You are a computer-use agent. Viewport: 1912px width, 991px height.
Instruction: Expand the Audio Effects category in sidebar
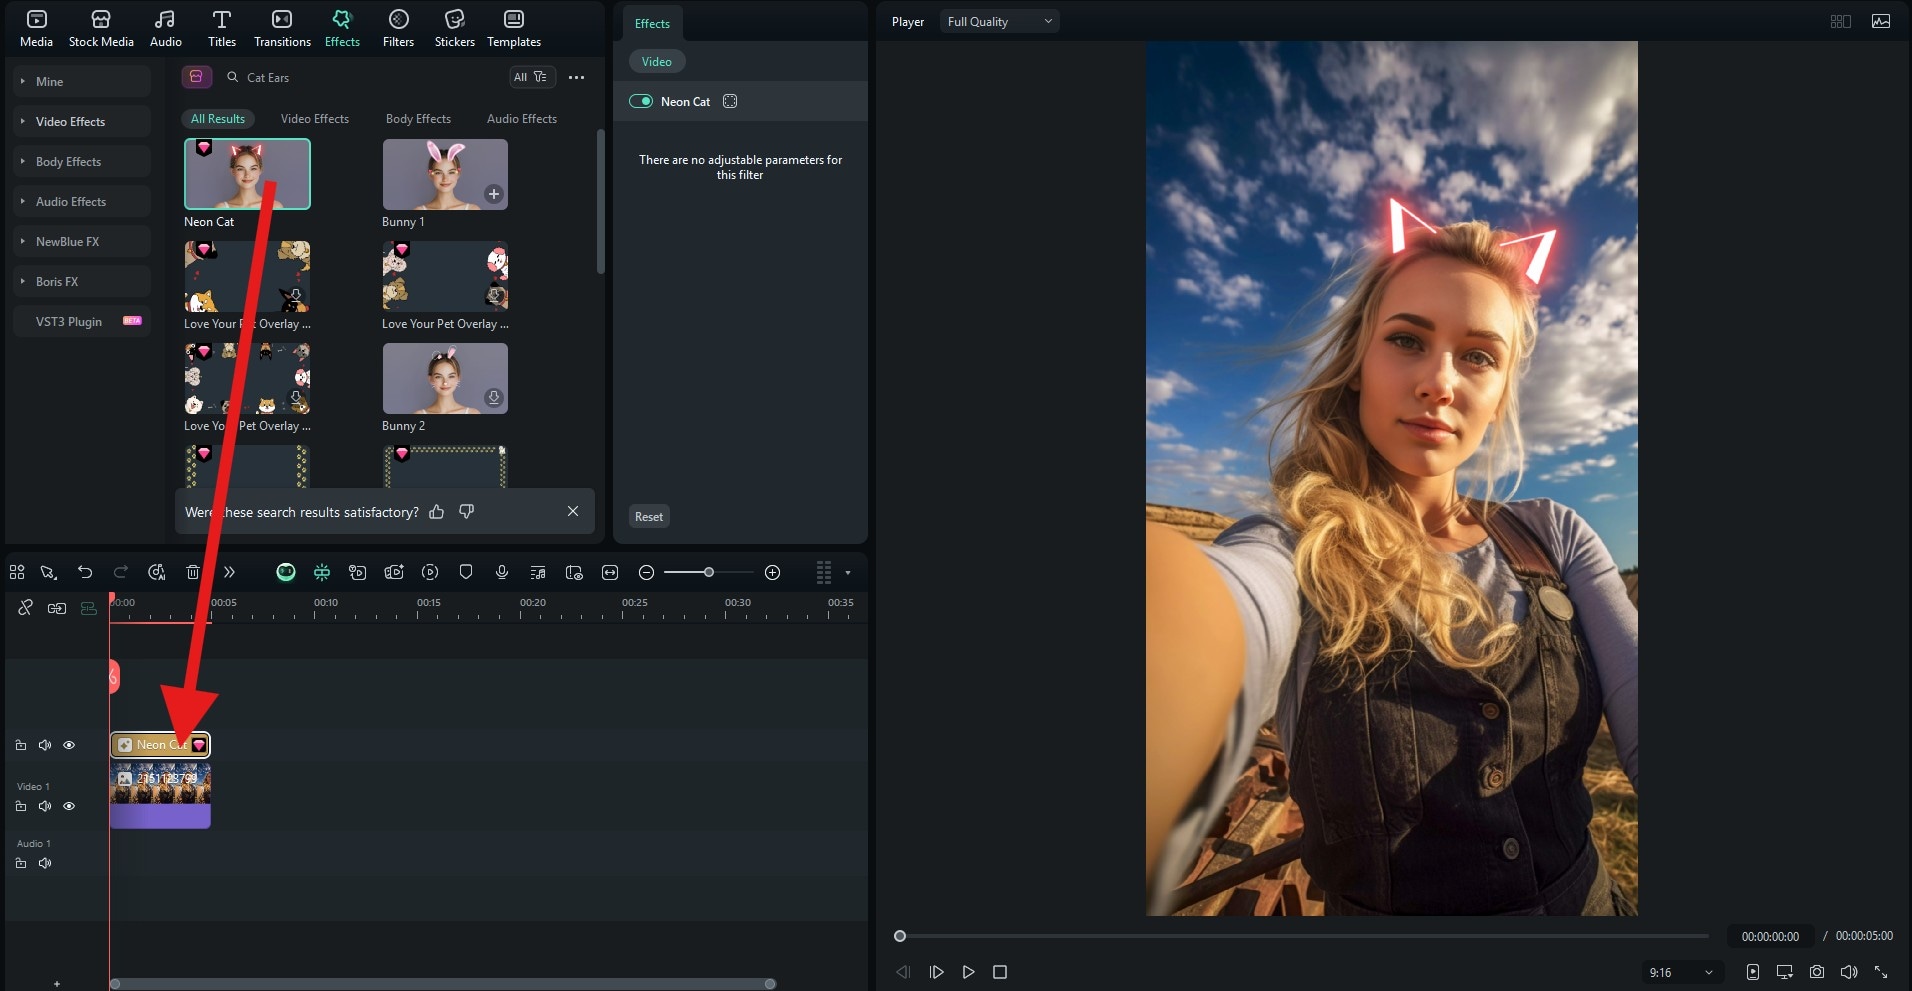[x=82, y=202]
